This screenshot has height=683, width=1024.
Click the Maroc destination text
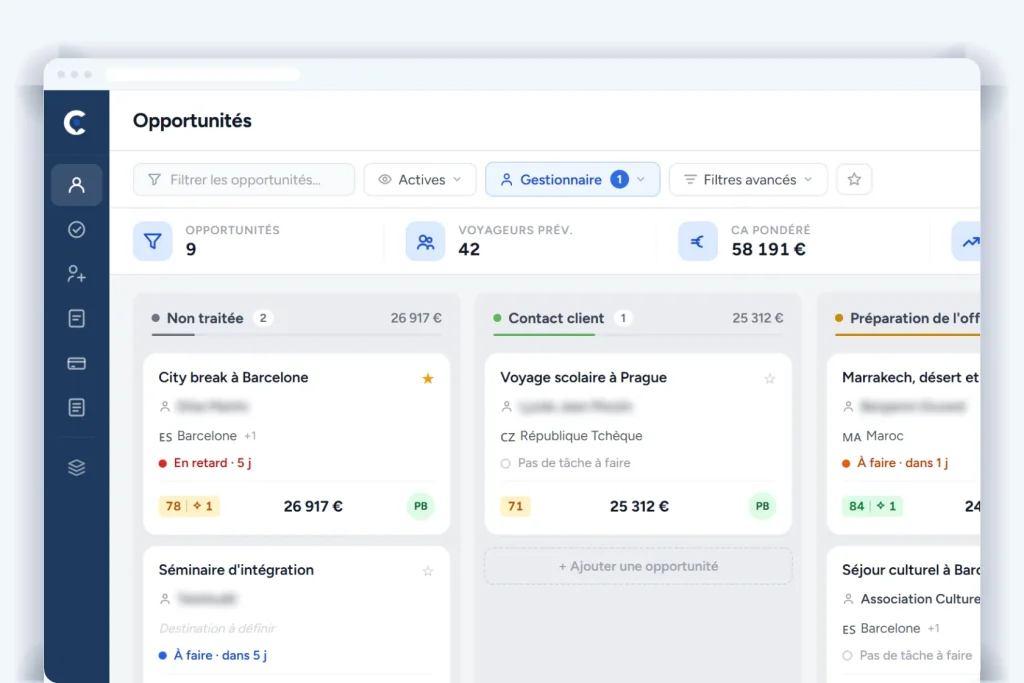884,436
